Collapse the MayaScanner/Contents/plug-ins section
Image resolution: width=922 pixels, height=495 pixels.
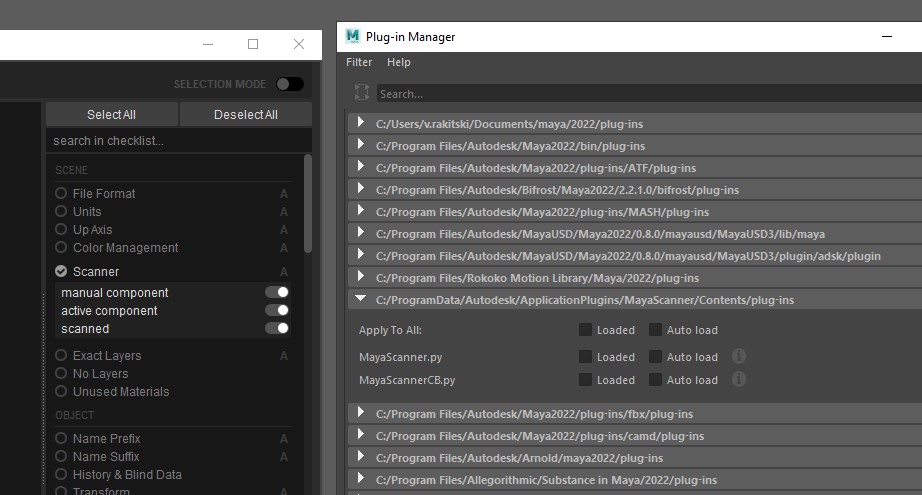(360, 299)
